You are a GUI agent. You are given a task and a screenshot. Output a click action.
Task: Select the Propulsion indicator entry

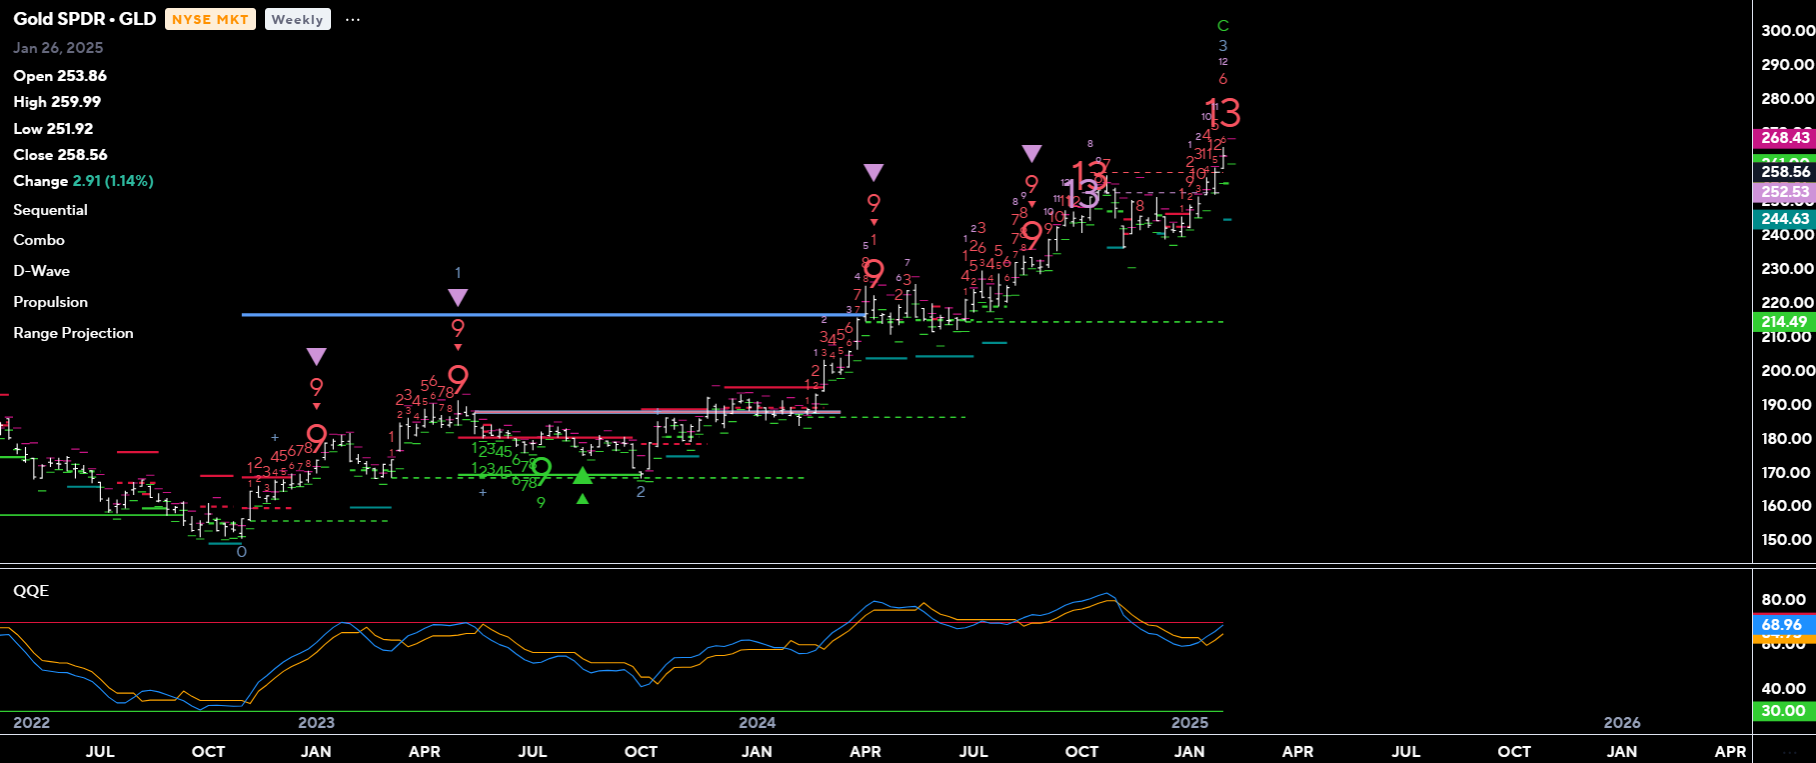(x=50, y=302)
